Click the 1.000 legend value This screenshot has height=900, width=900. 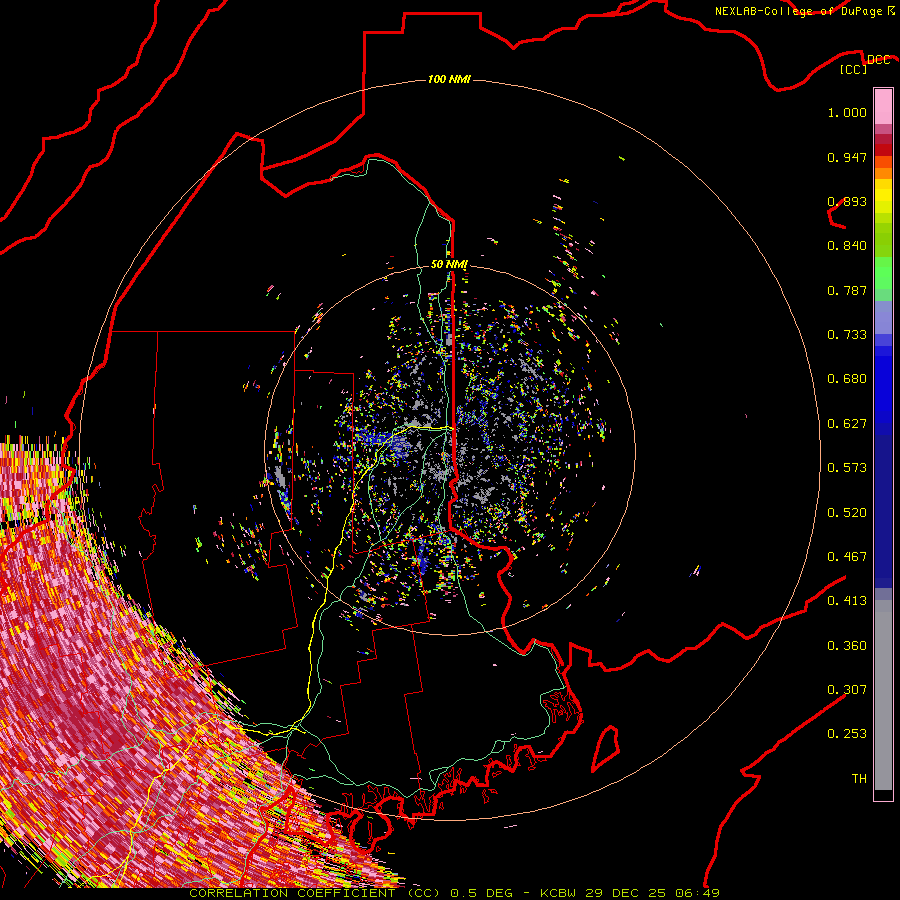(x=847, y=112)
